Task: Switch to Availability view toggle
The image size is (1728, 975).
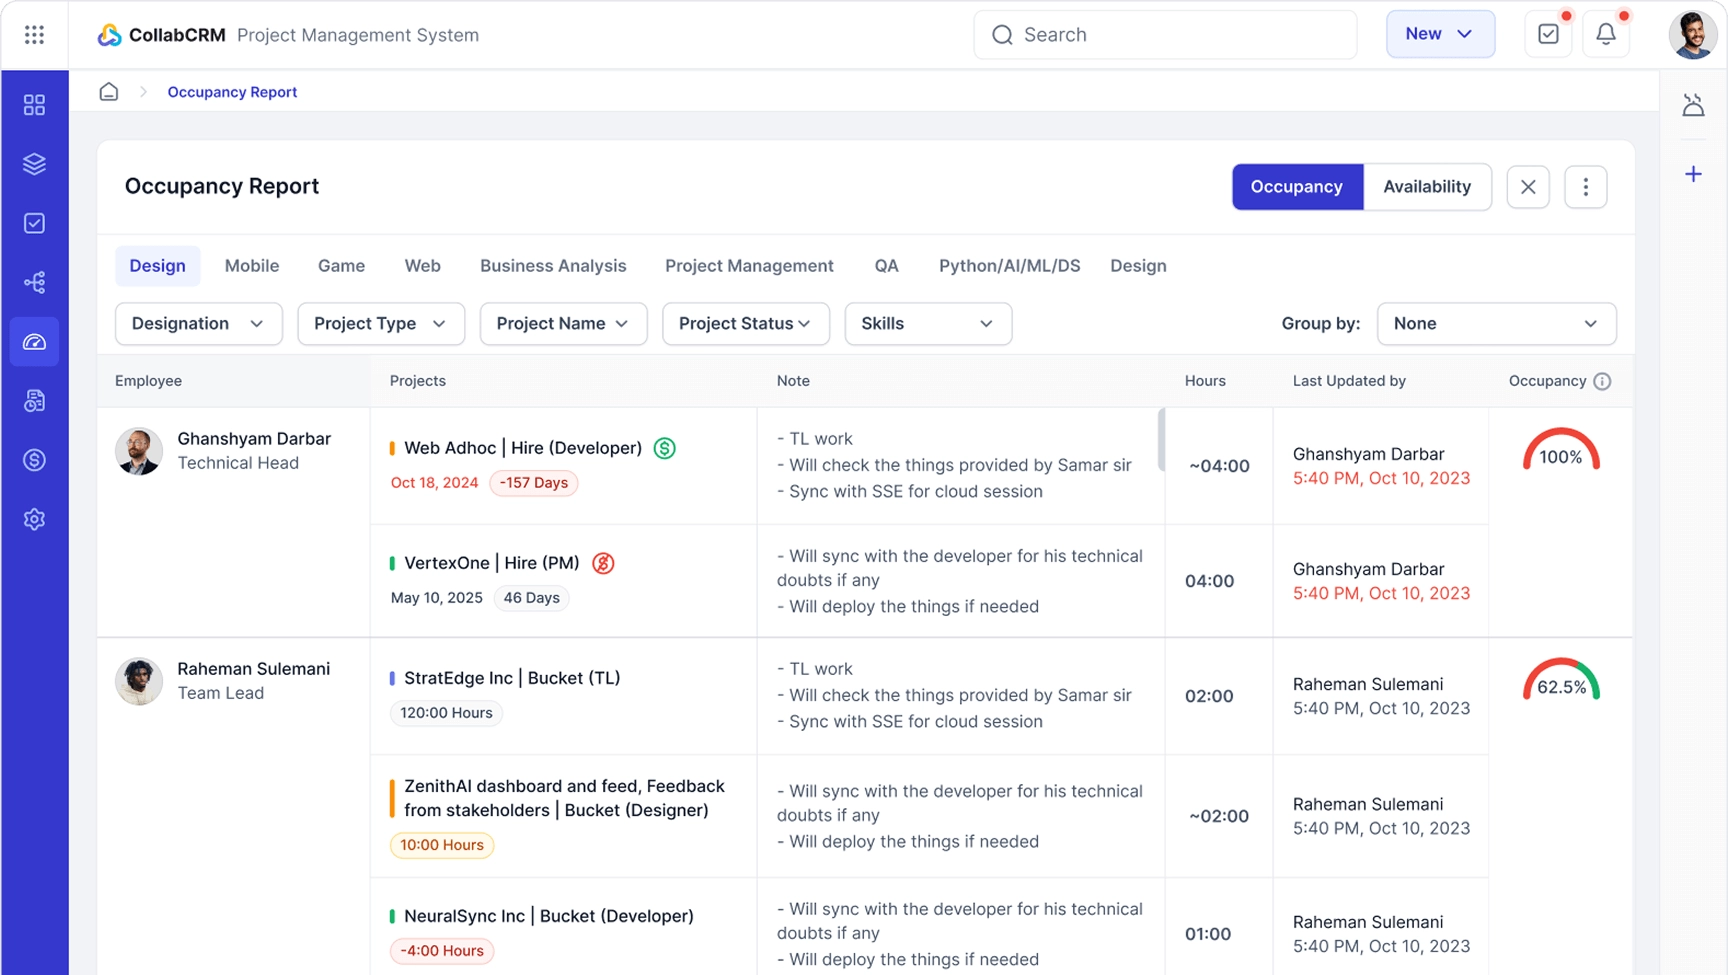Action: (x=1427, y=187)
